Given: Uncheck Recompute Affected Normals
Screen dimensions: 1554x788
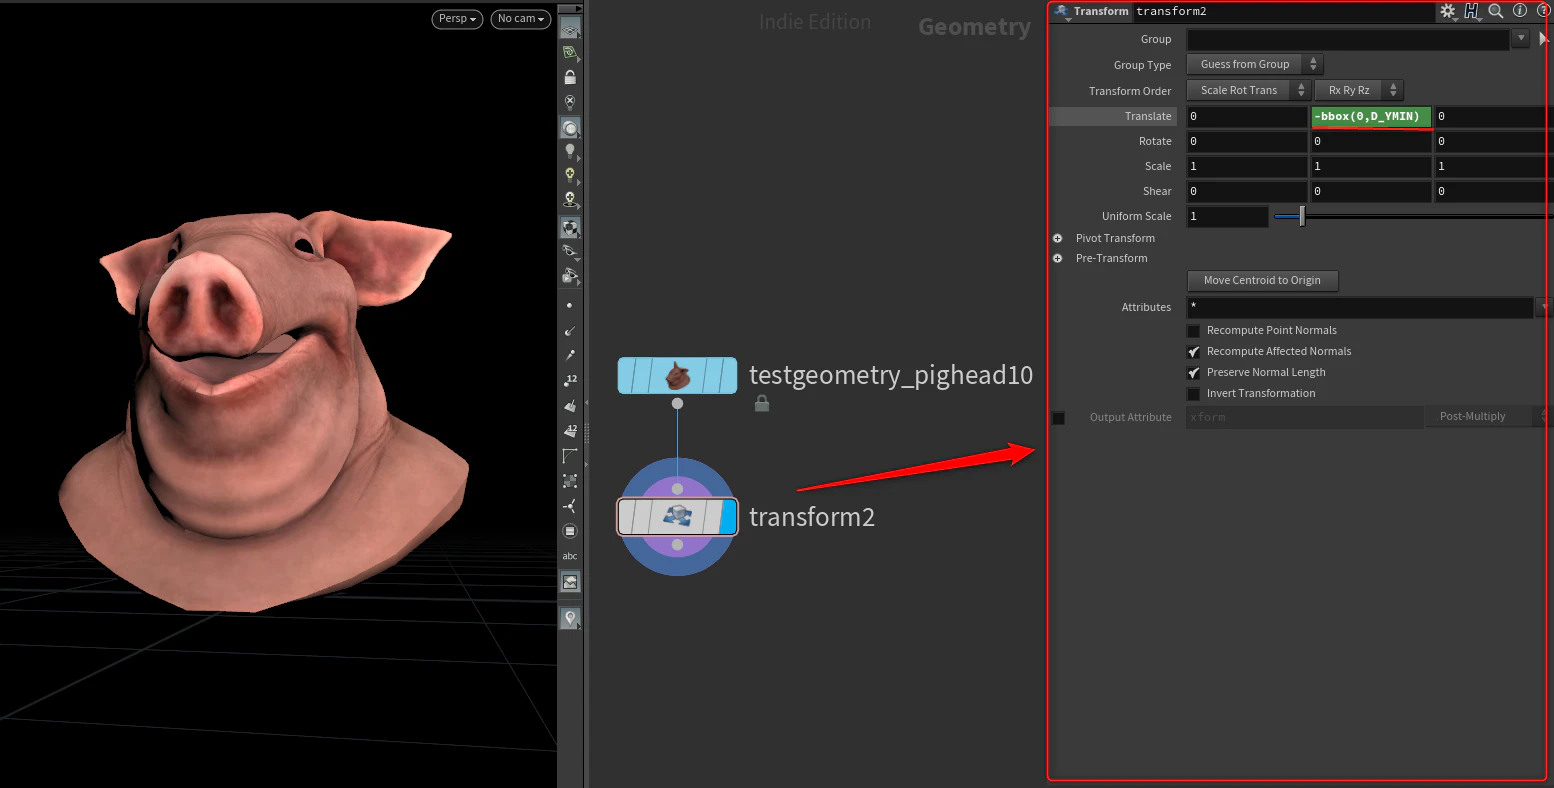Looking at the screenshot, I should tap(1193, 352).
